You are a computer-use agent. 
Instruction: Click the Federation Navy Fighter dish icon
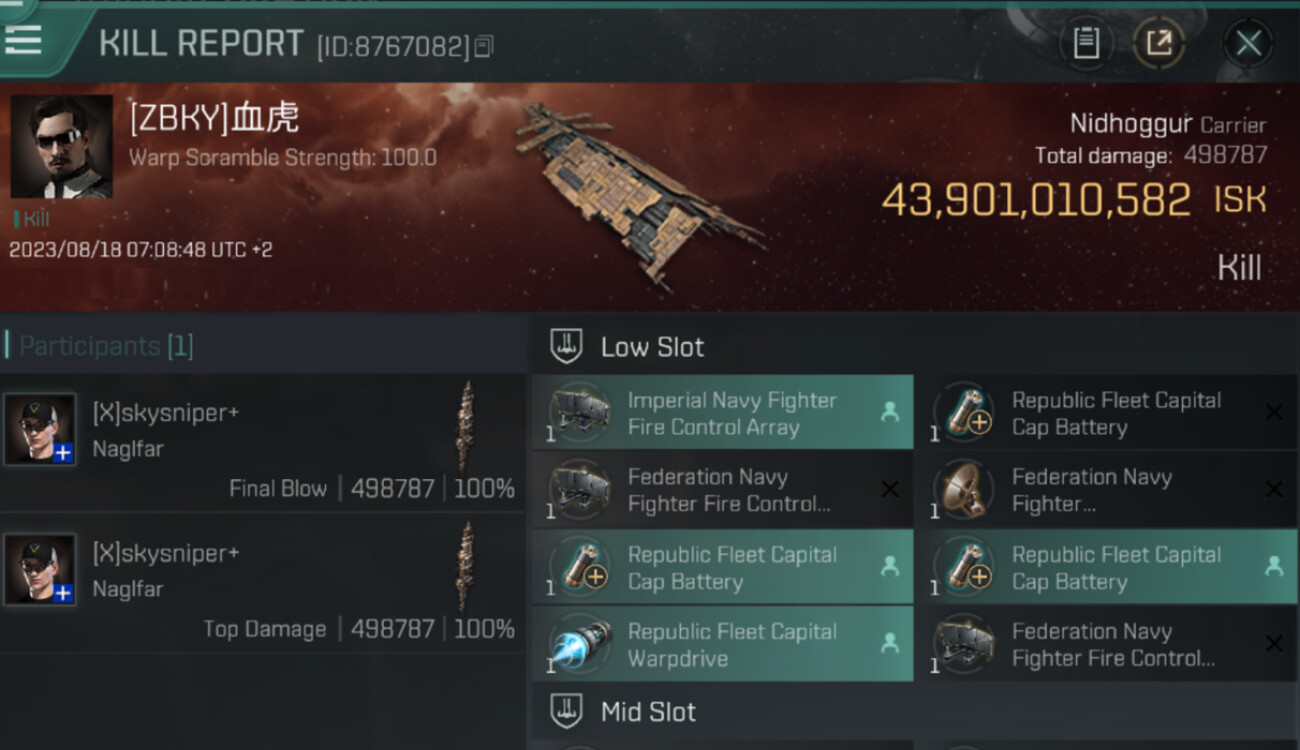[964, 490]
